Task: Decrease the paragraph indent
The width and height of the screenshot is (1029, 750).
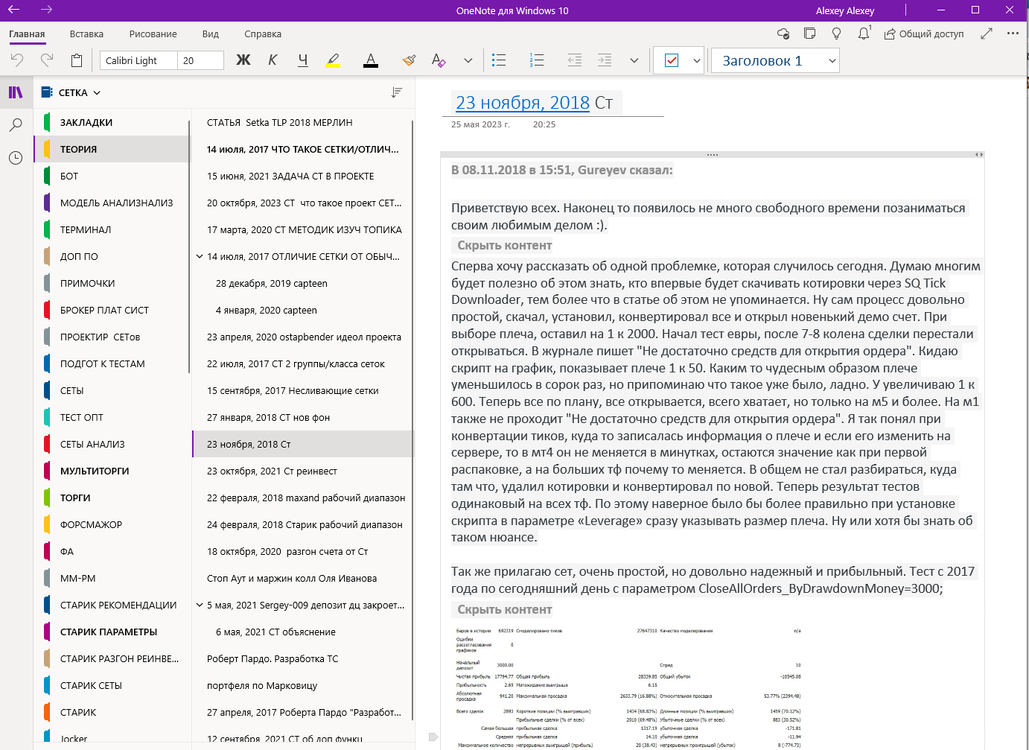Action: tap(574, 60)
